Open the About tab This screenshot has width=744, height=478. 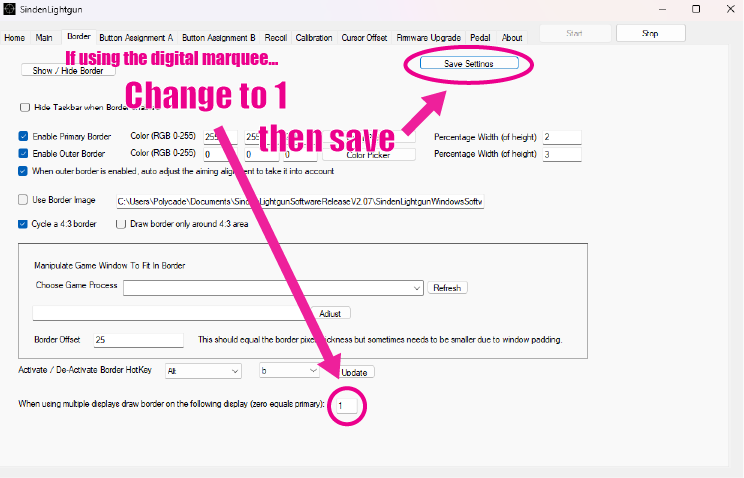512,37
